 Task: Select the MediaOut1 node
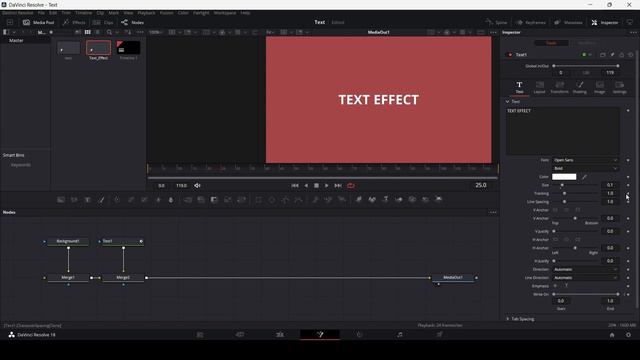(x=453, y=278)
